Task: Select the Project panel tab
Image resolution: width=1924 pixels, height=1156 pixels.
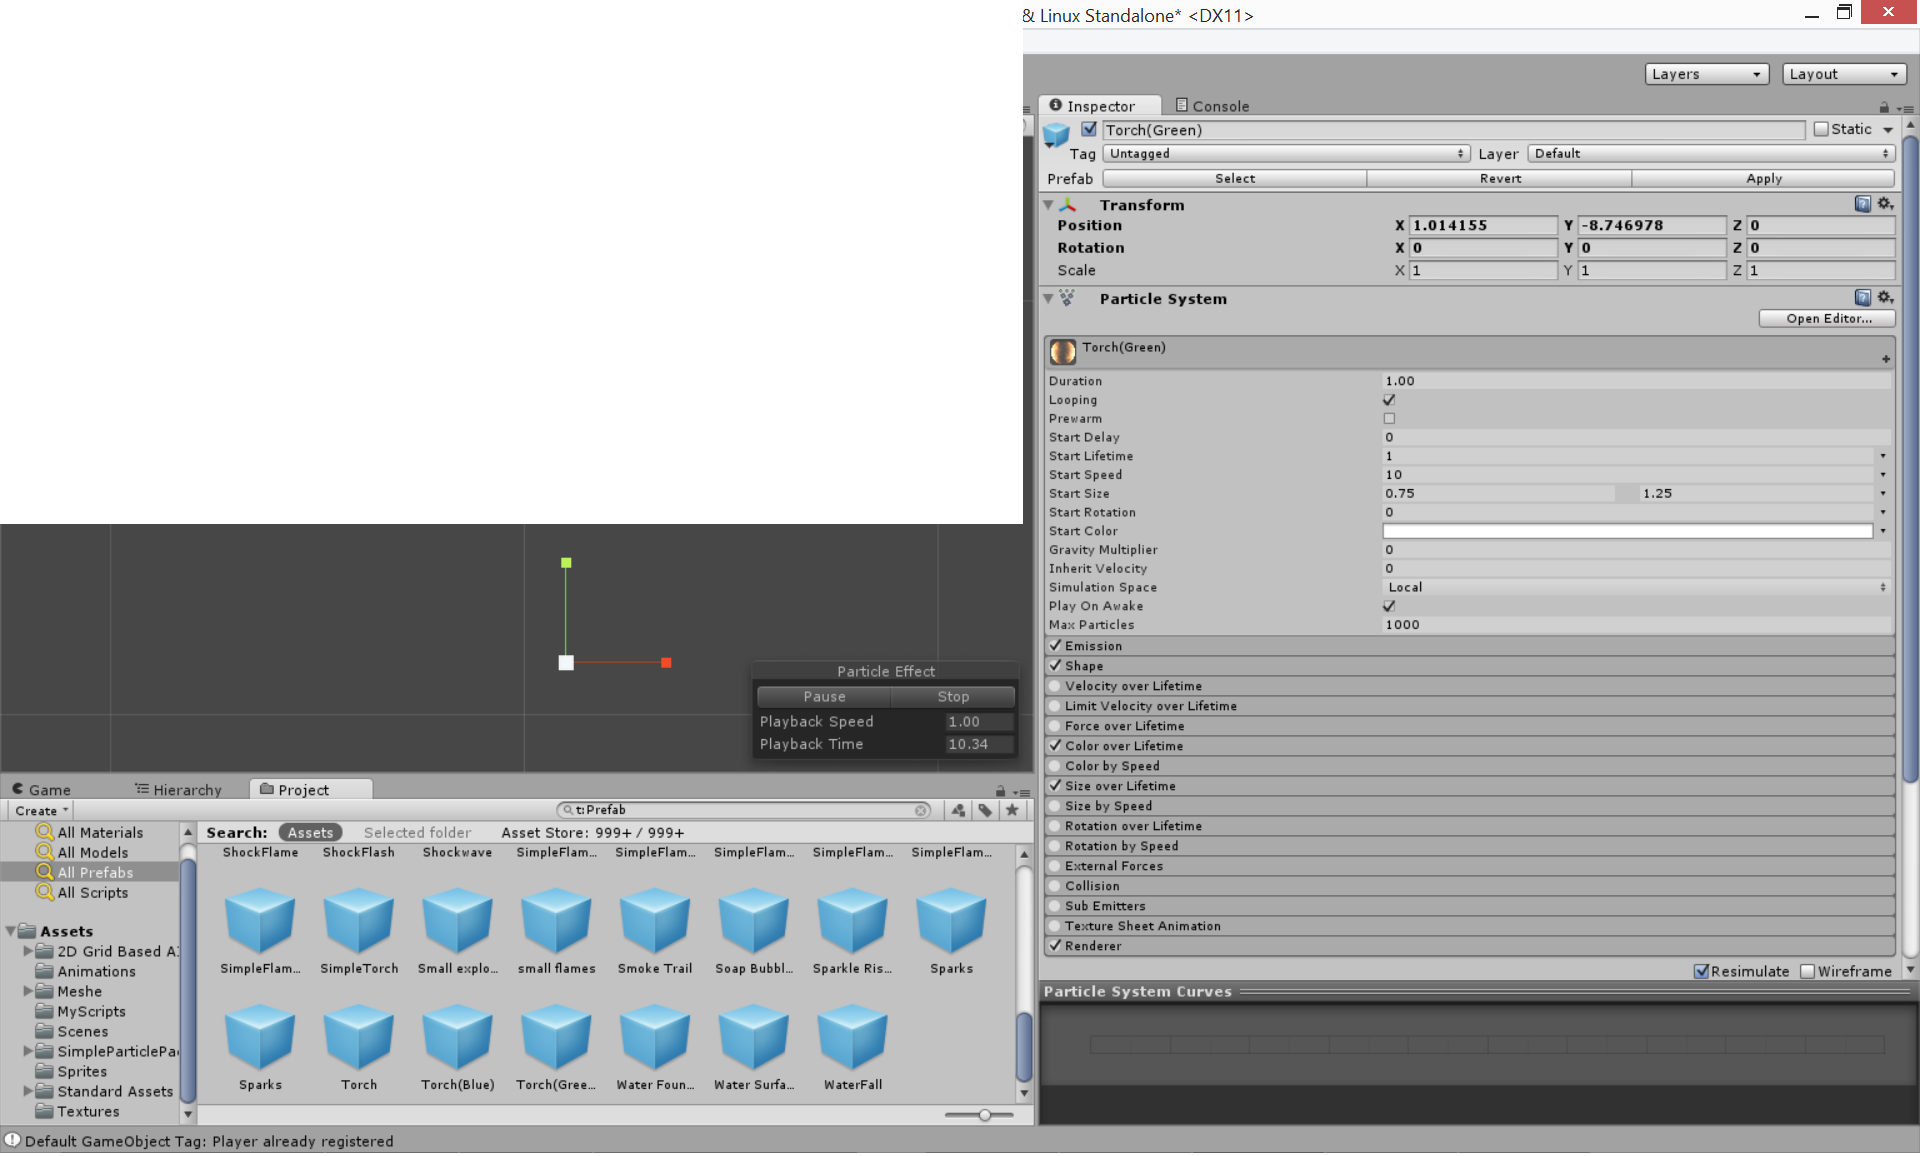Action: point(302,788)
